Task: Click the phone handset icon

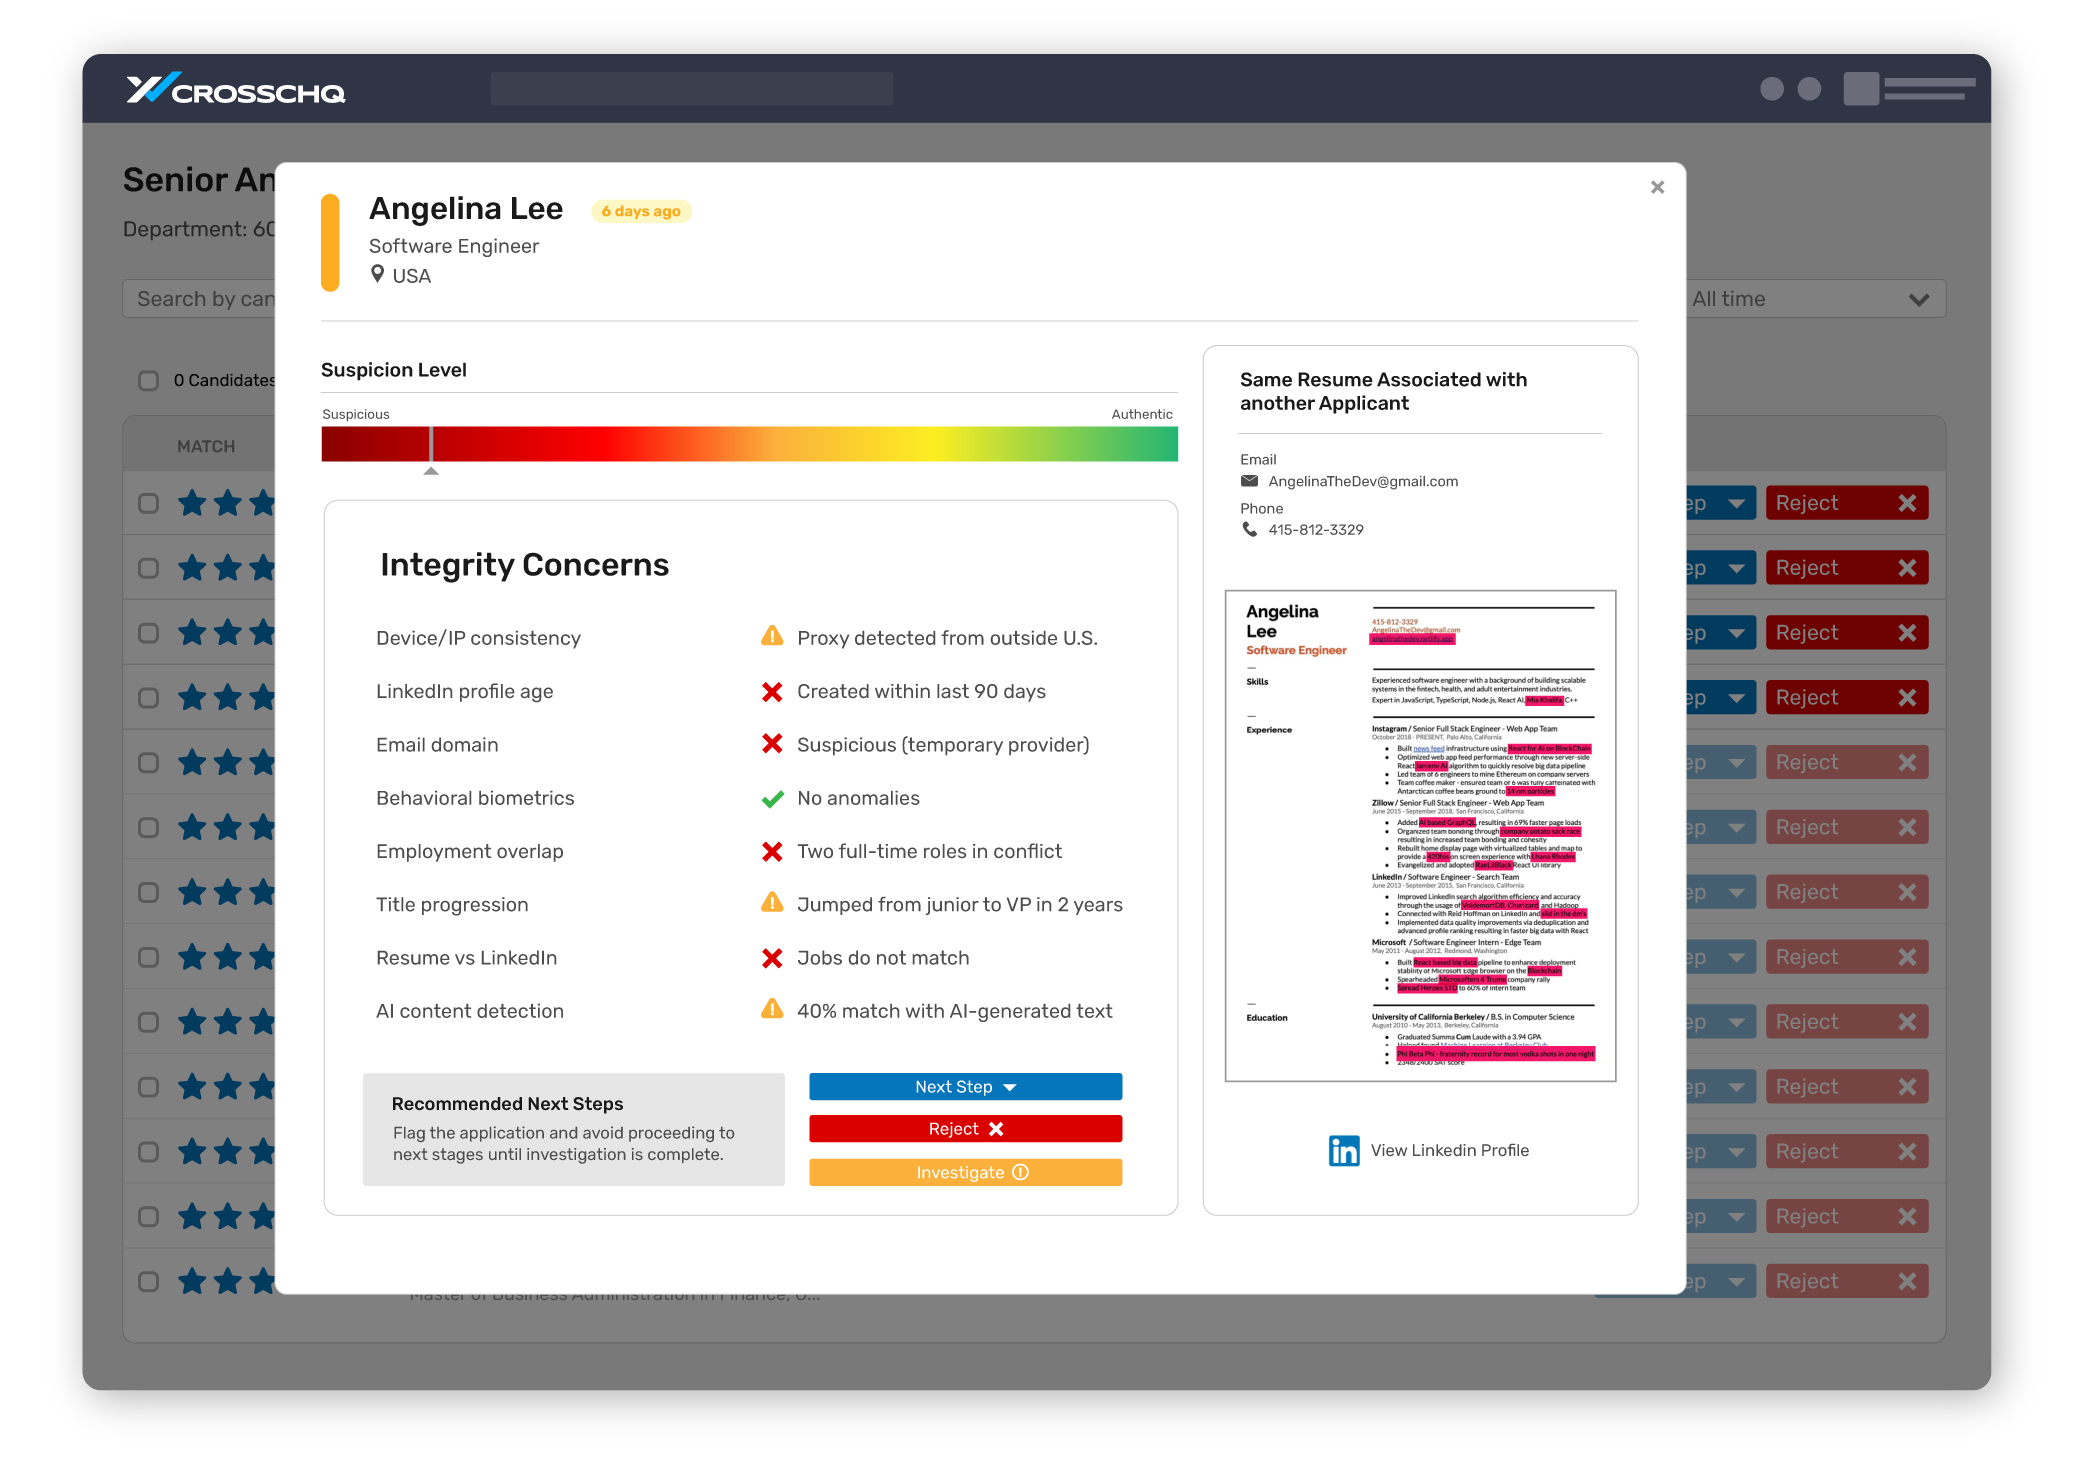Action: (x=1249, y=529)
